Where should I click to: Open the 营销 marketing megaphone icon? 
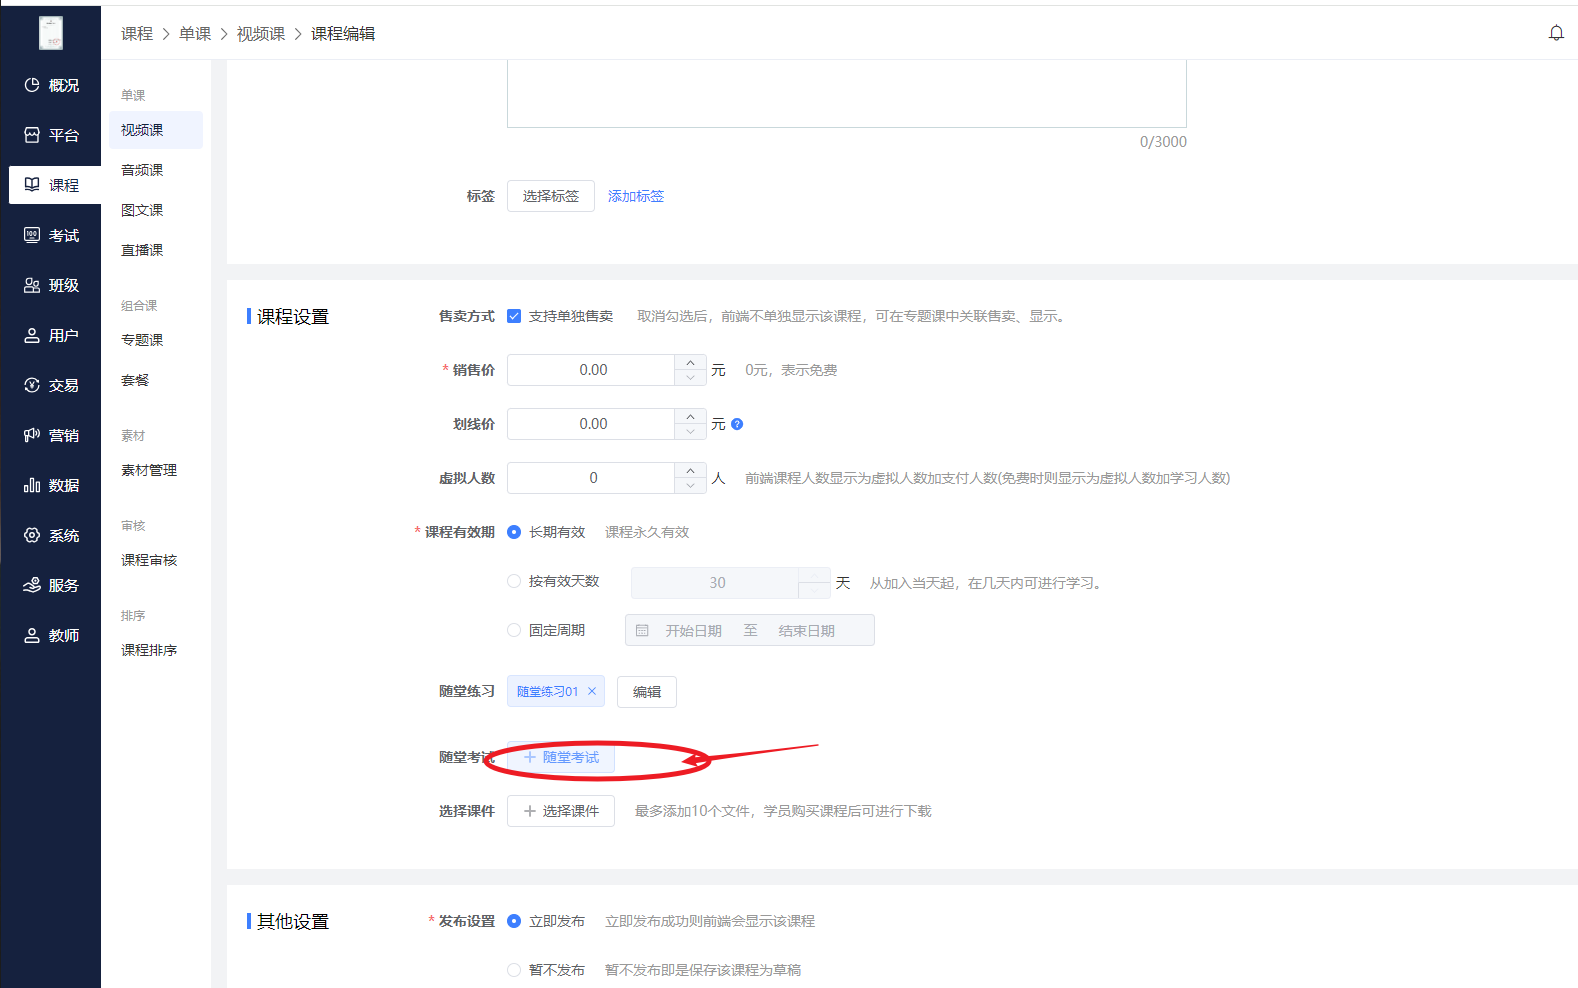point(32,435)
